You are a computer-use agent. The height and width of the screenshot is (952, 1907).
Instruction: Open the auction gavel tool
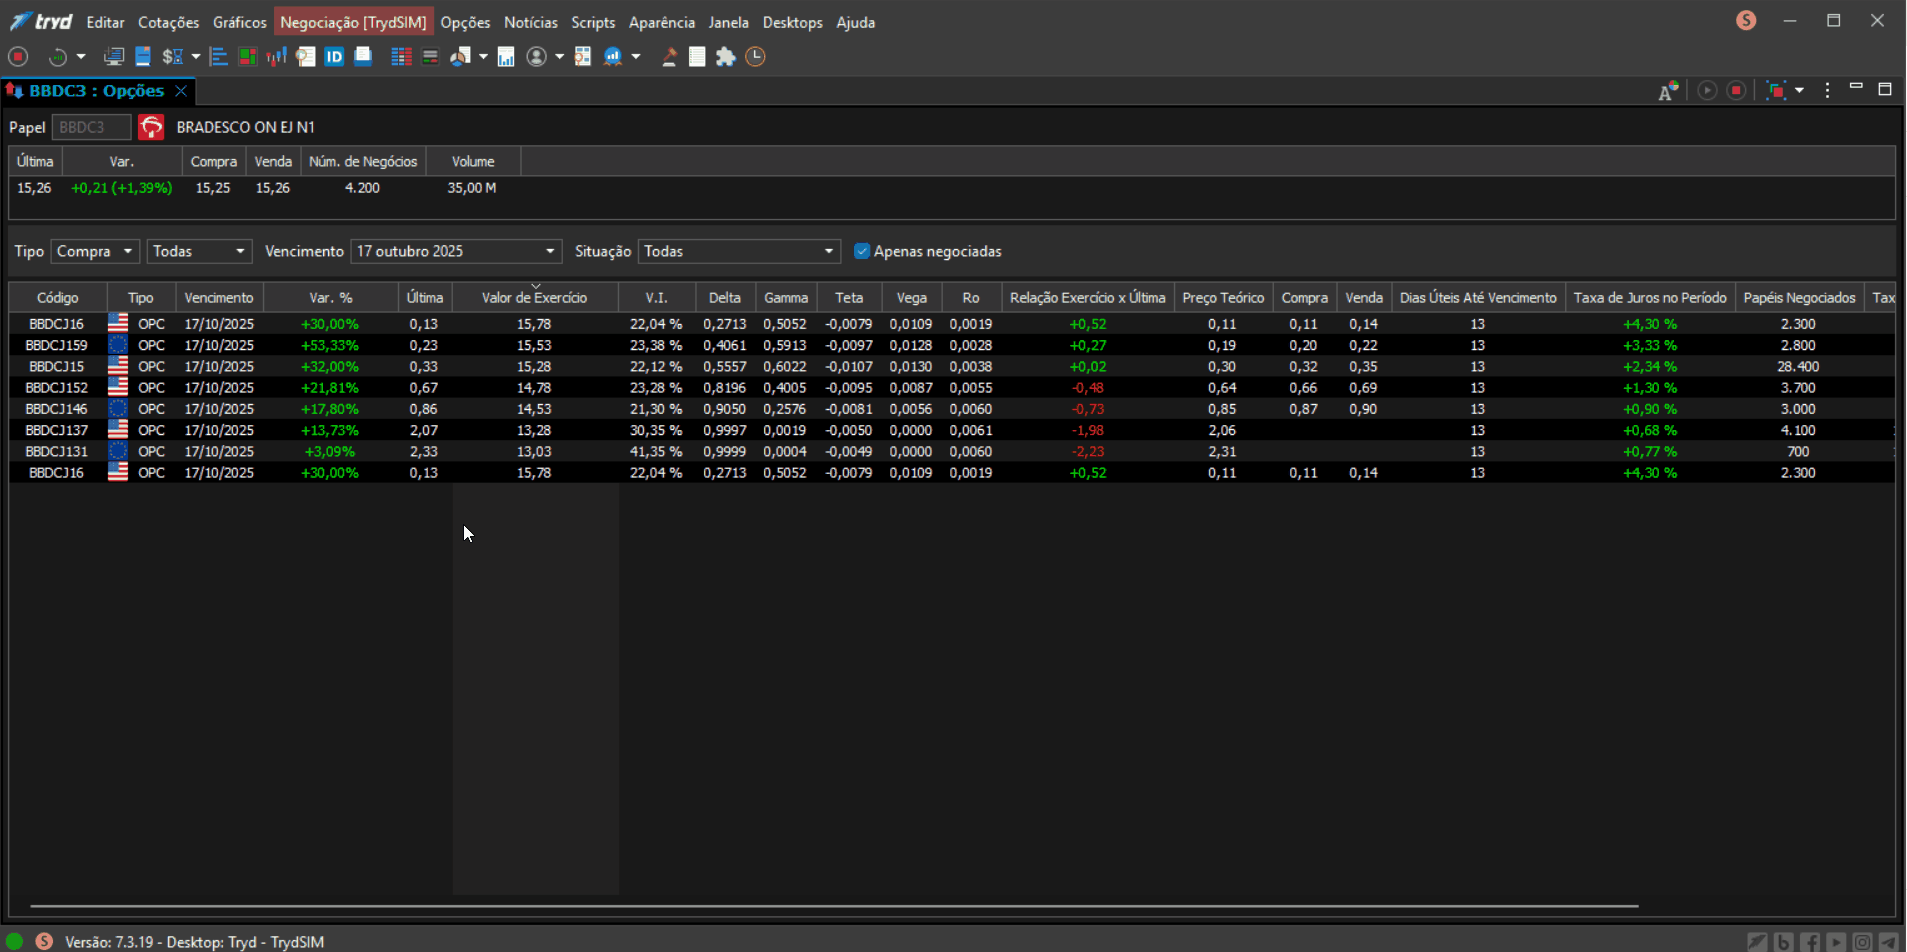pyautogui.click(x=669, y=57)
